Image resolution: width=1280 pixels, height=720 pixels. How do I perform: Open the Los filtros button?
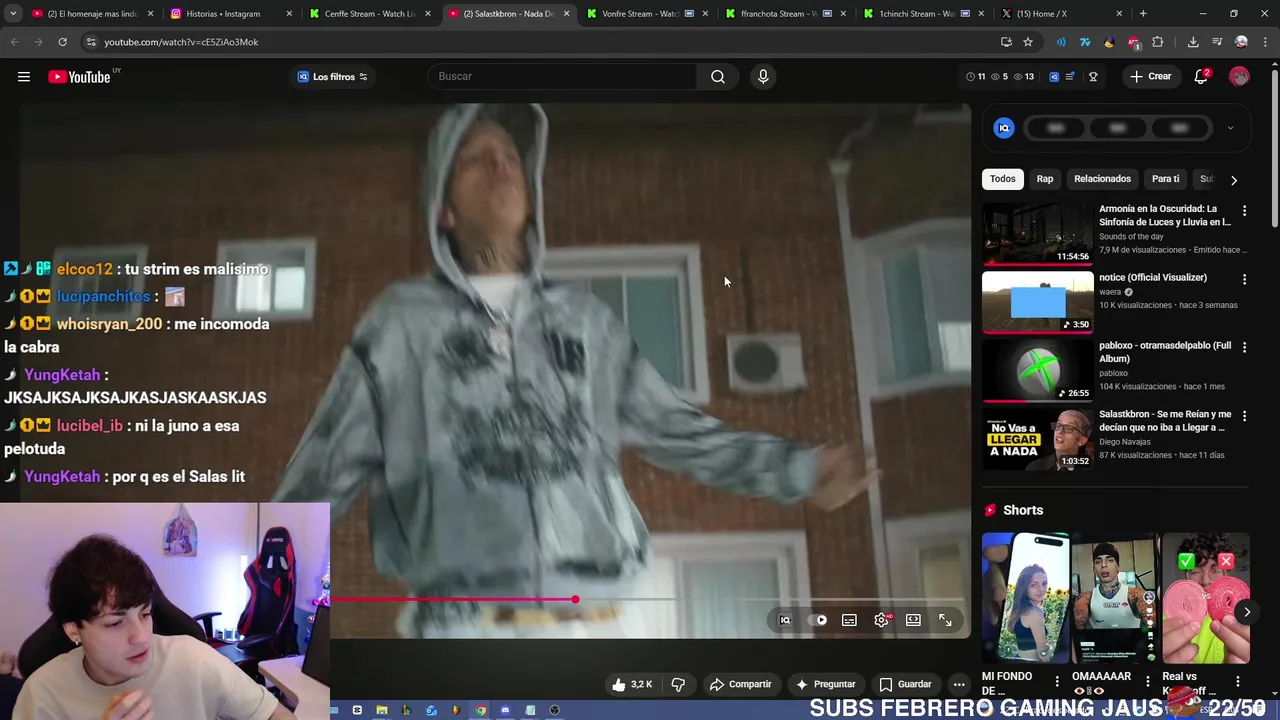click(333, 77)
